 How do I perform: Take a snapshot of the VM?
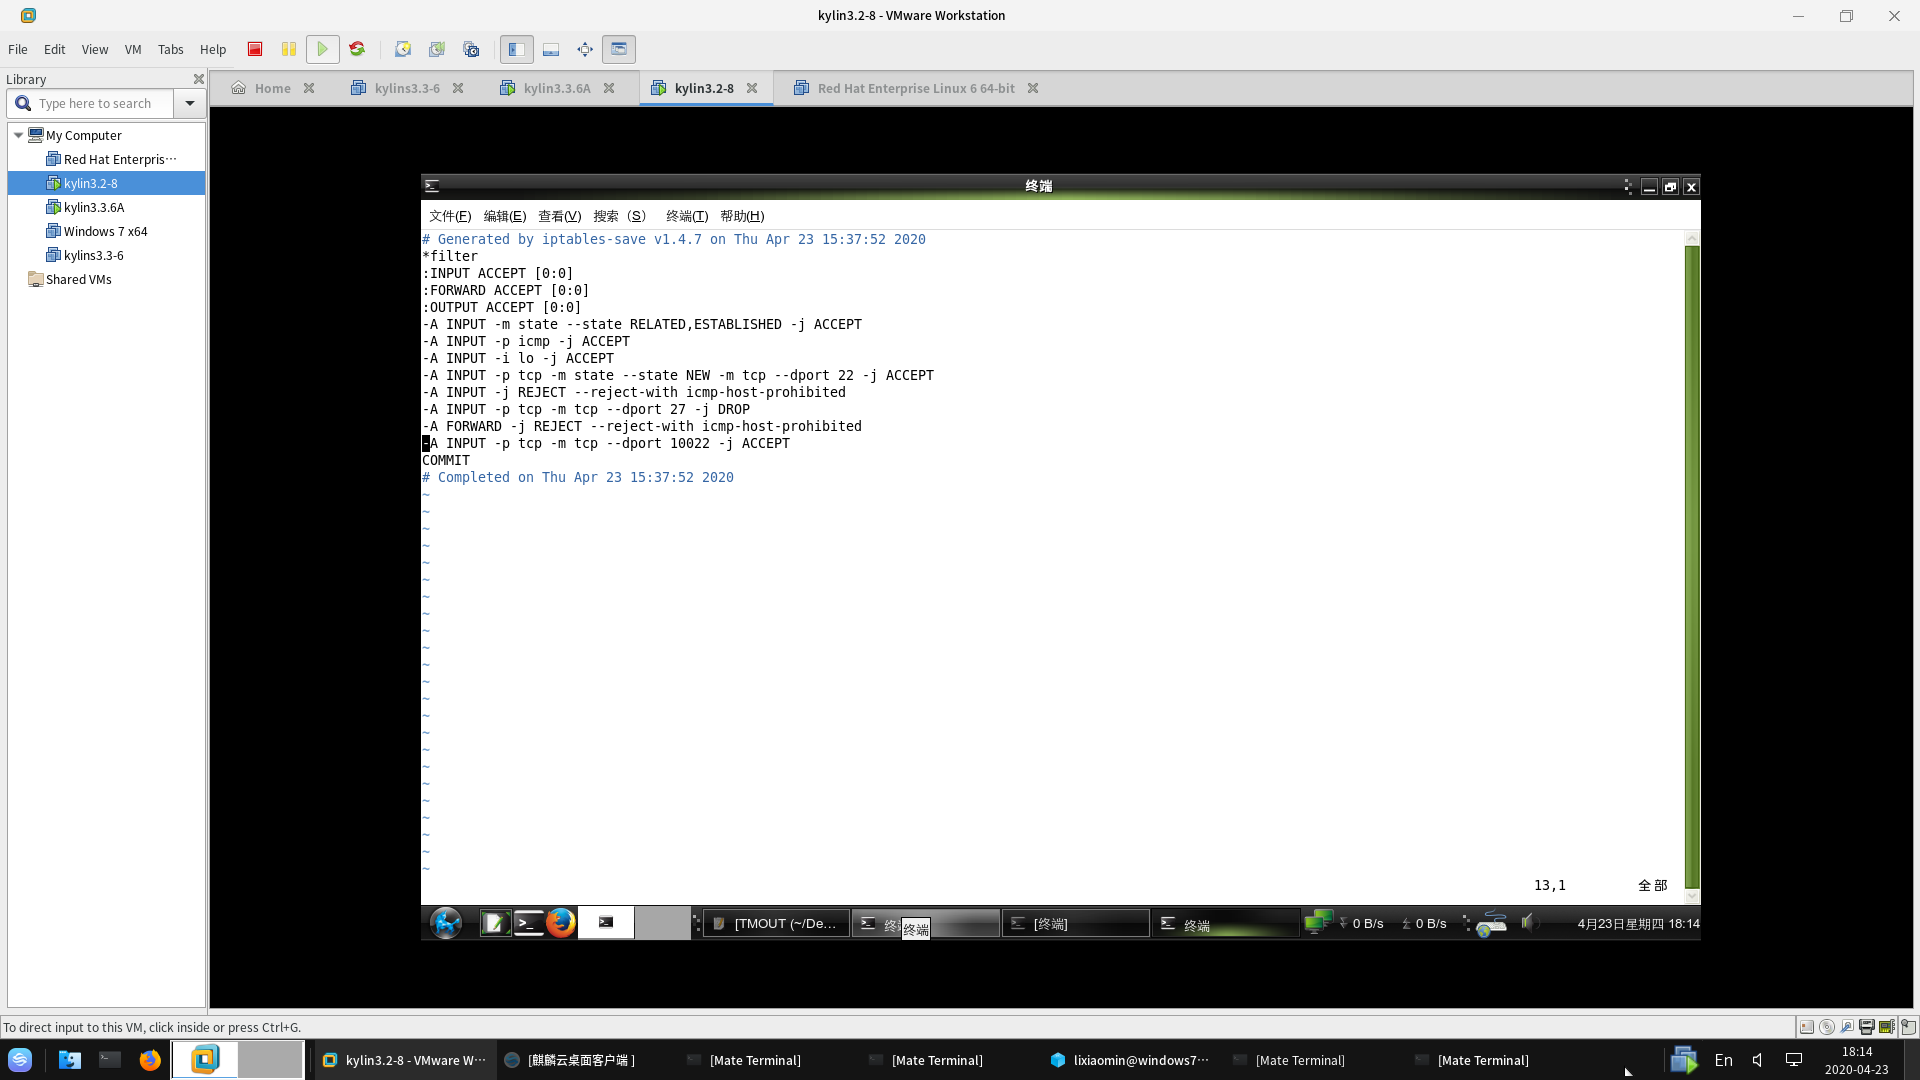click(x=403, y=49)
